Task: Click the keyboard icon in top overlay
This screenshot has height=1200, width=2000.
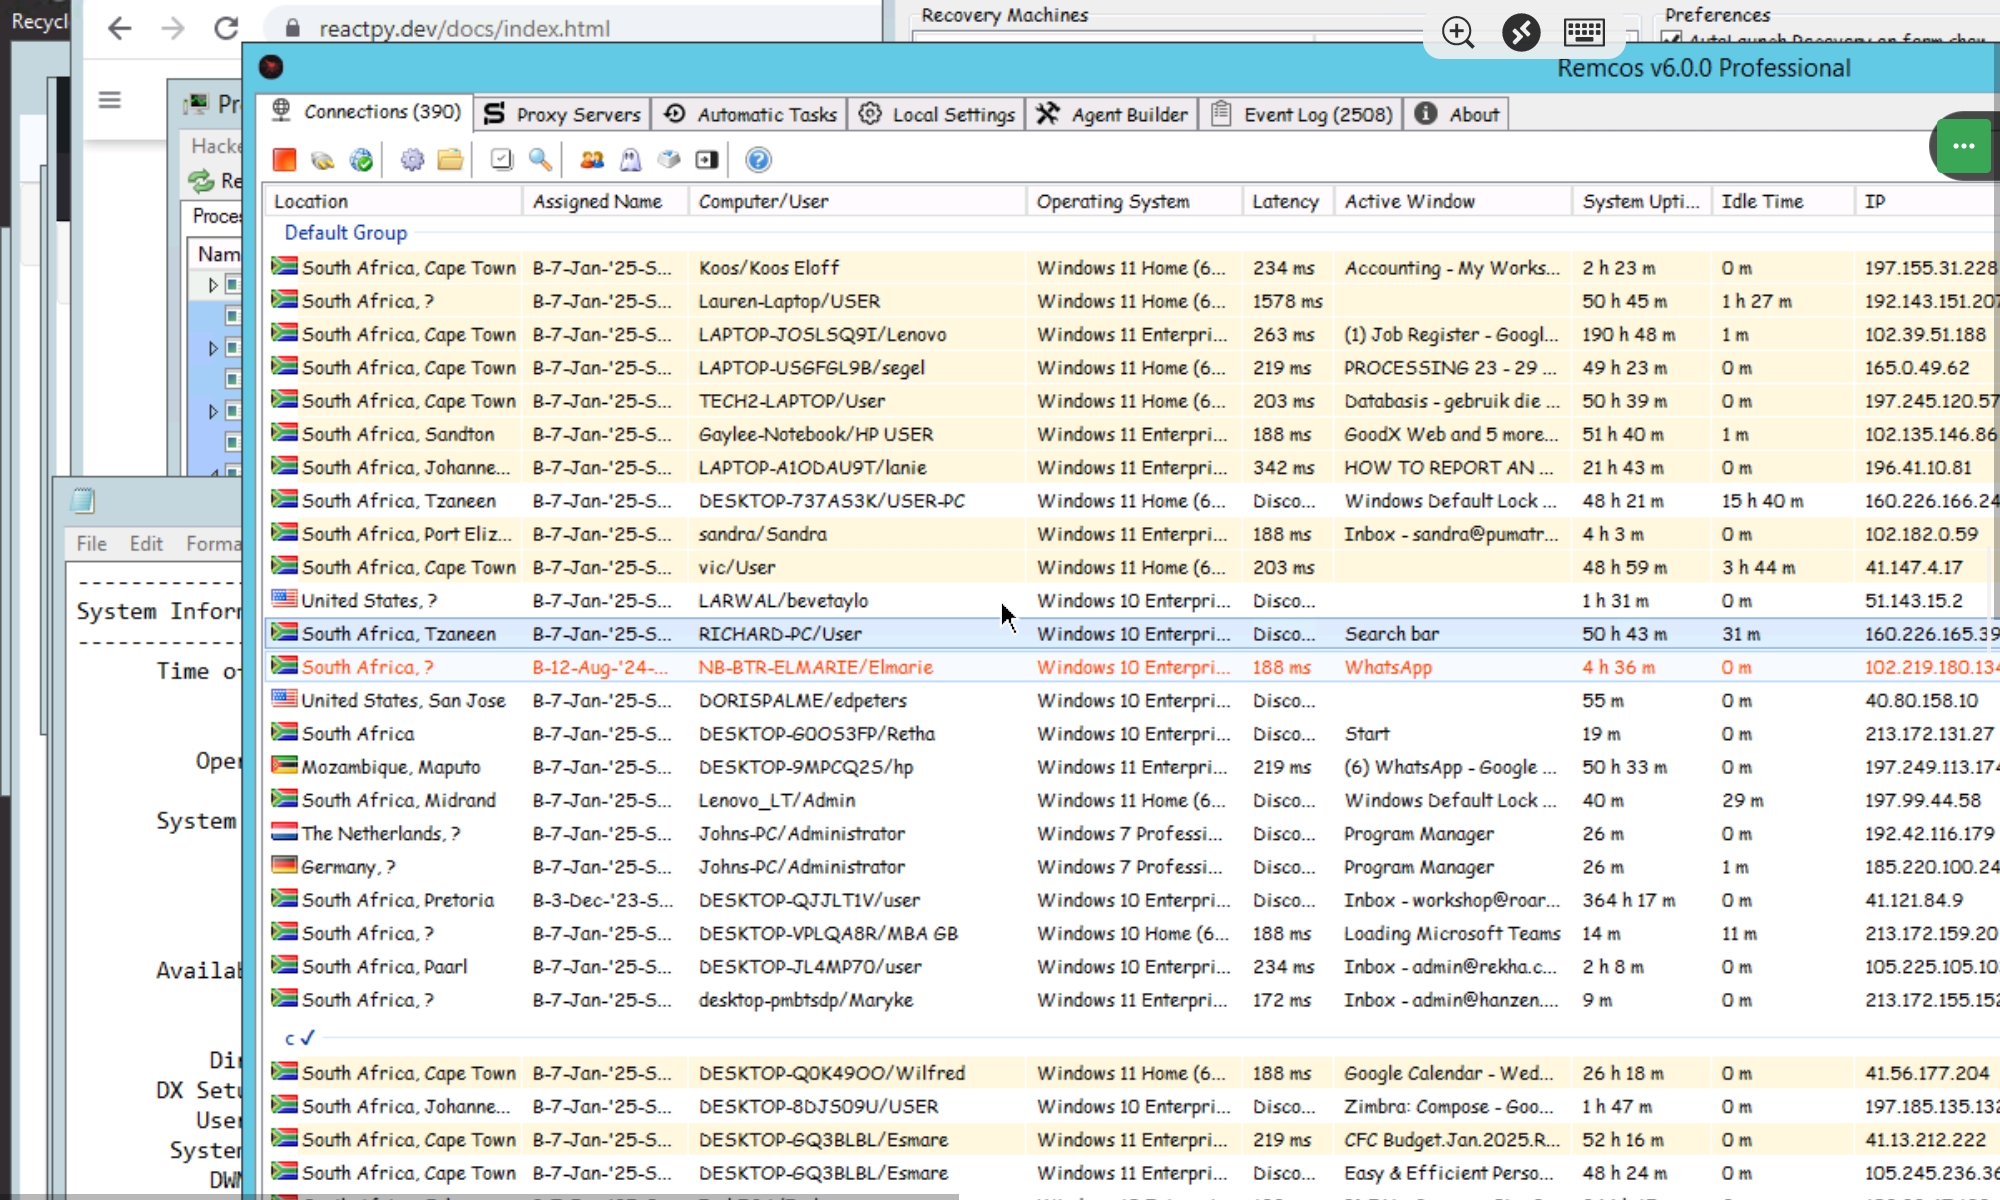Action: [1584, 32]
